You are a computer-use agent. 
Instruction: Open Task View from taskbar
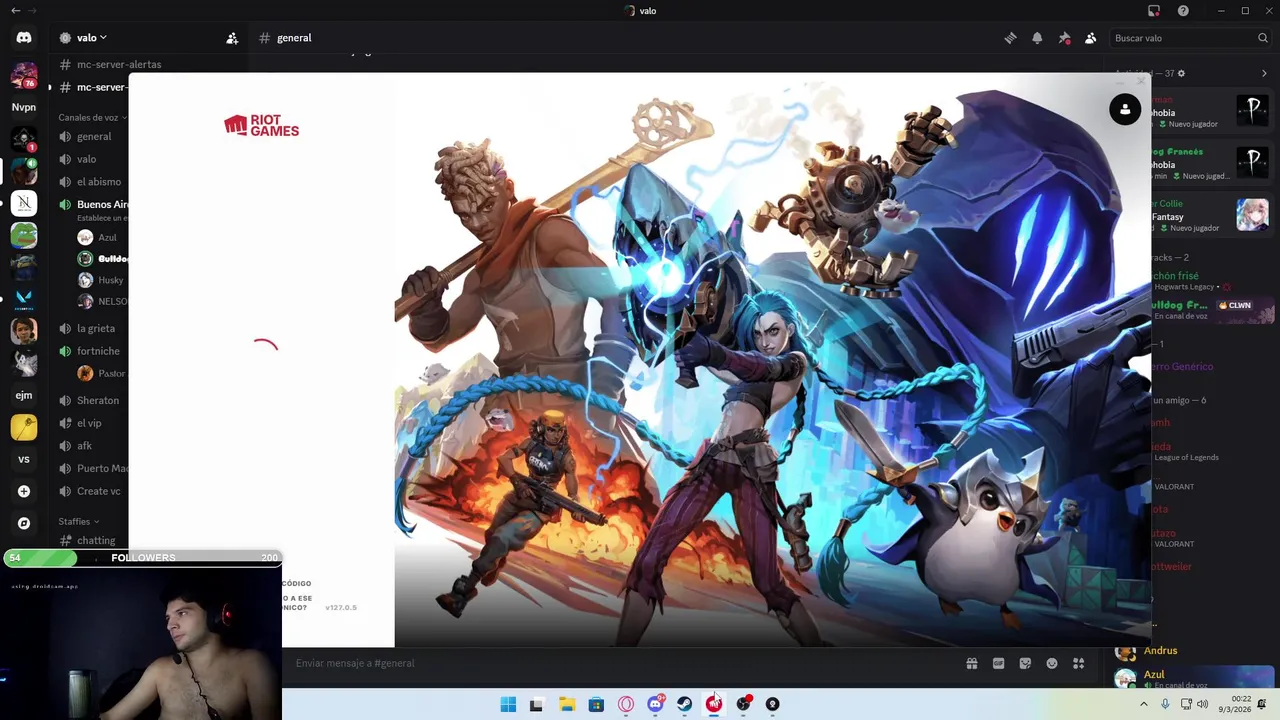[537, 704]
